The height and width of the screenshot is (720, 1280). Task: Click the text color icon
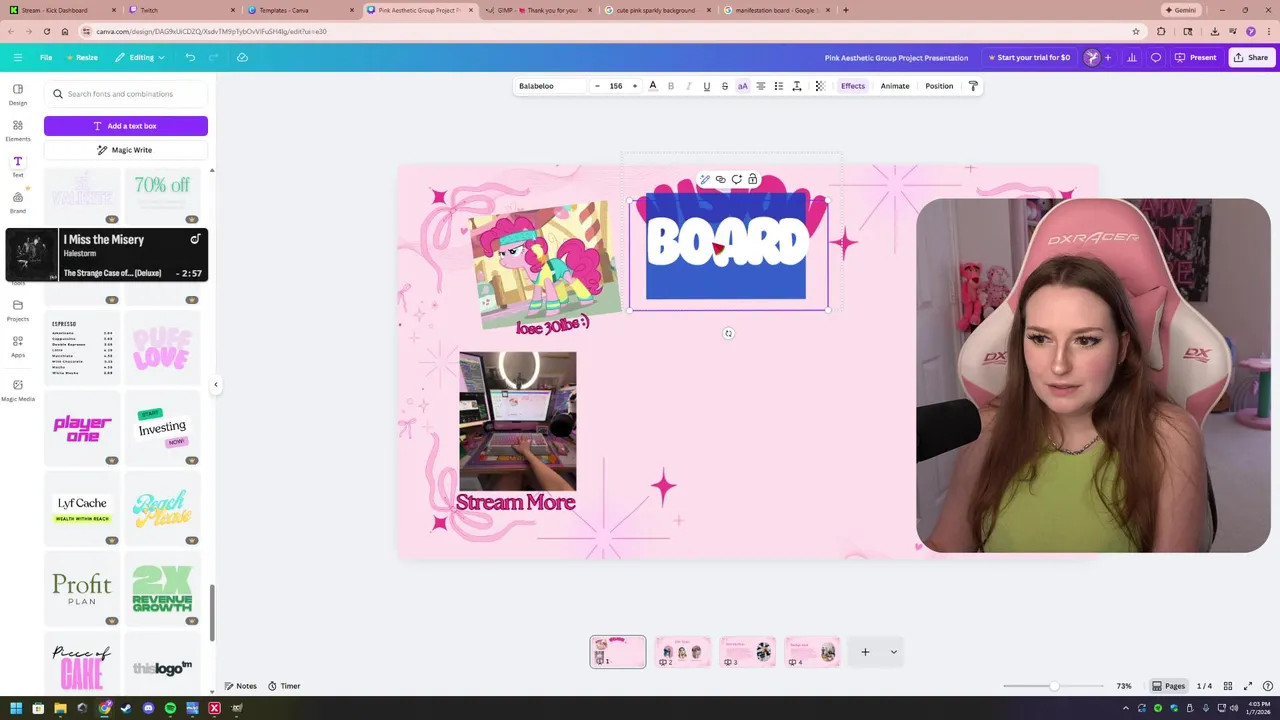tap(653, 86)
